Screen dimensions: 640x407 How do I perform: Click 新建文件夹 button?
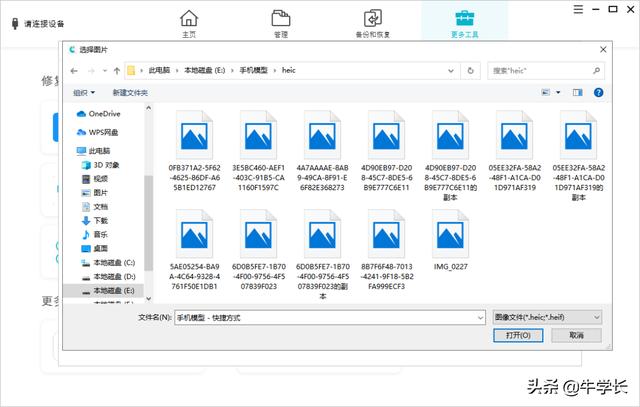130,93
